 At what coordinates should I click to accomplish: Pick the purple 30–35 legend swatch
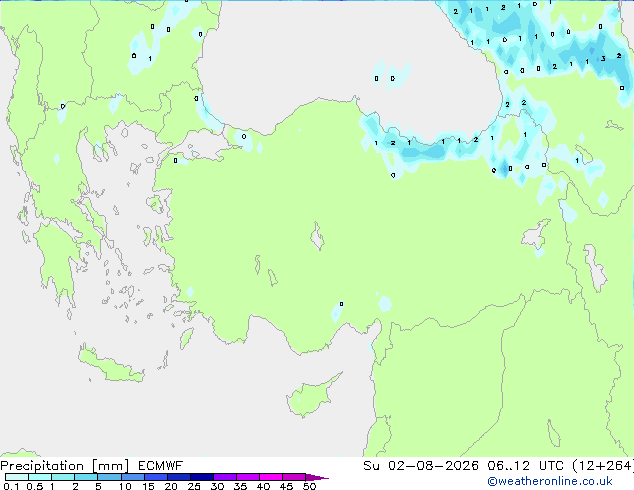(x=225, y=477)
